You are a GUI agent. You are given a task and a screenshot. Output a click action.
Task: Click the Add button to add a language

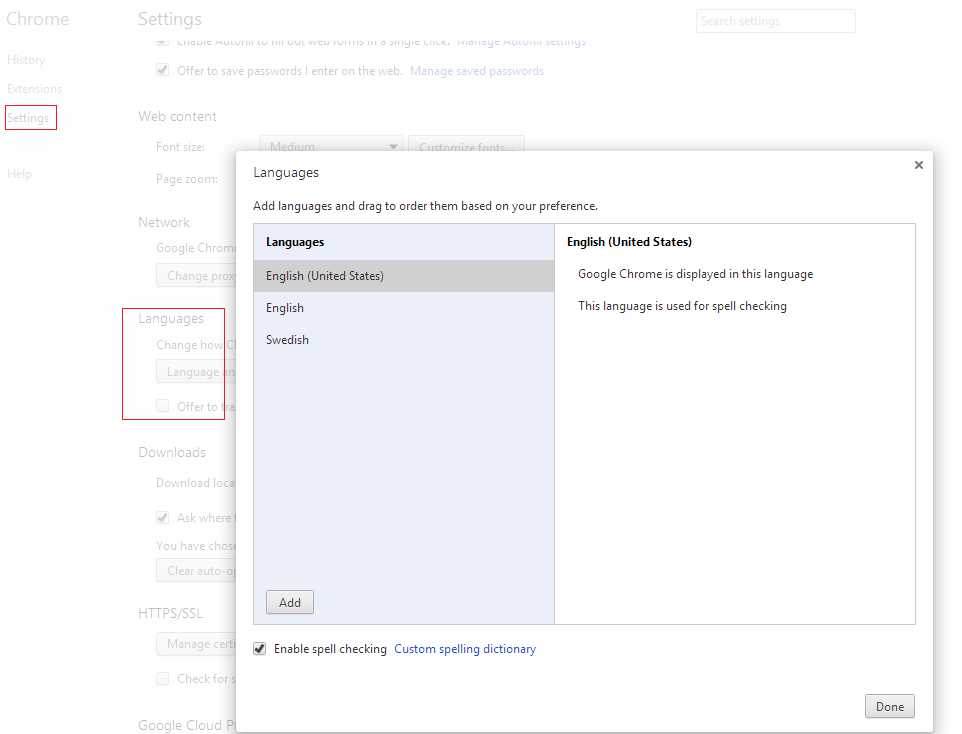coord(289,602)
